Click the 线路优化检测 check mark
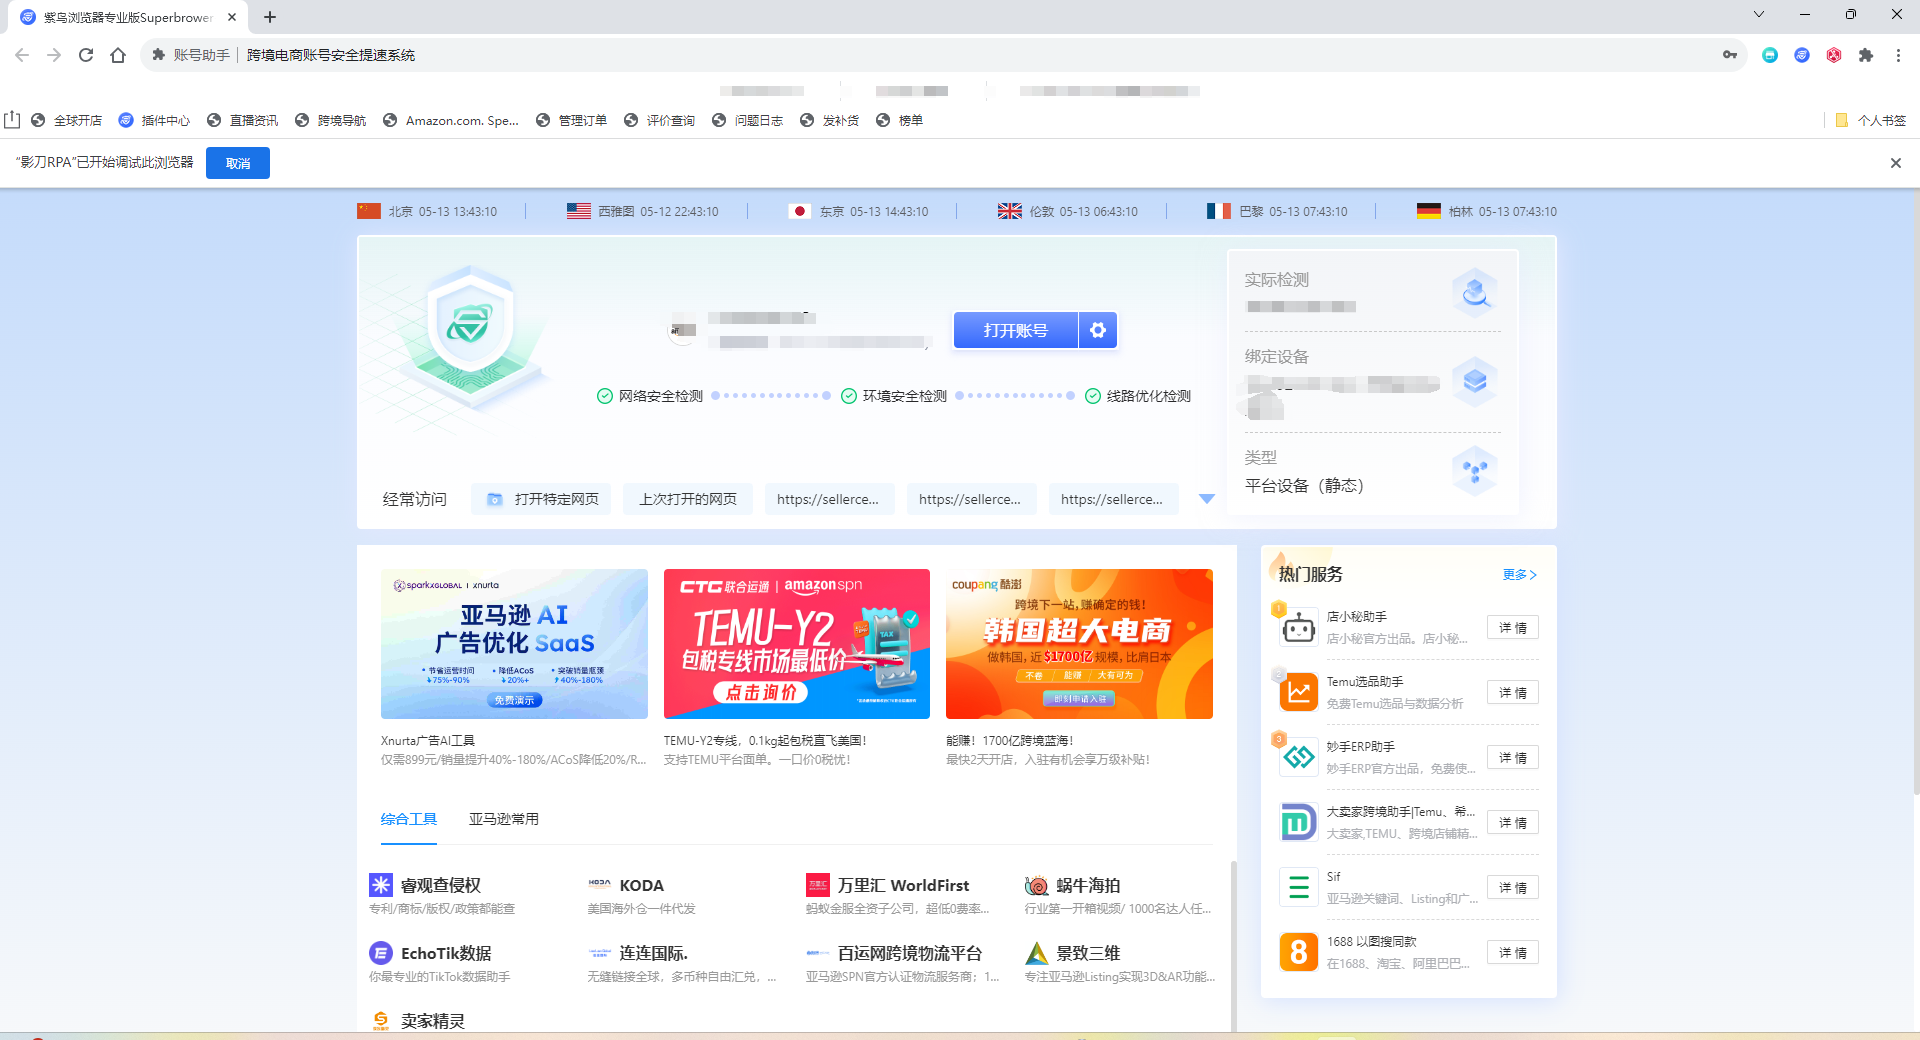This screenshot has height=1040, width=1920. coord(1093,396)
